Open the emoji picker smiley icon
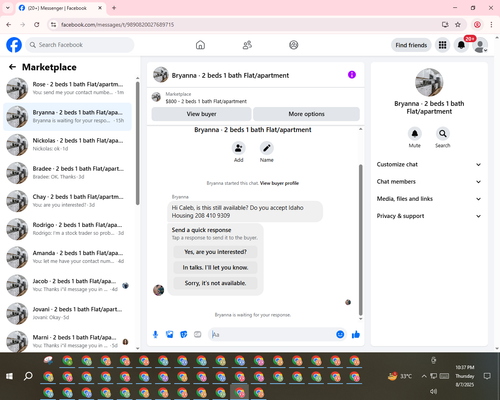The image size is (500, 400). (340, 334)
